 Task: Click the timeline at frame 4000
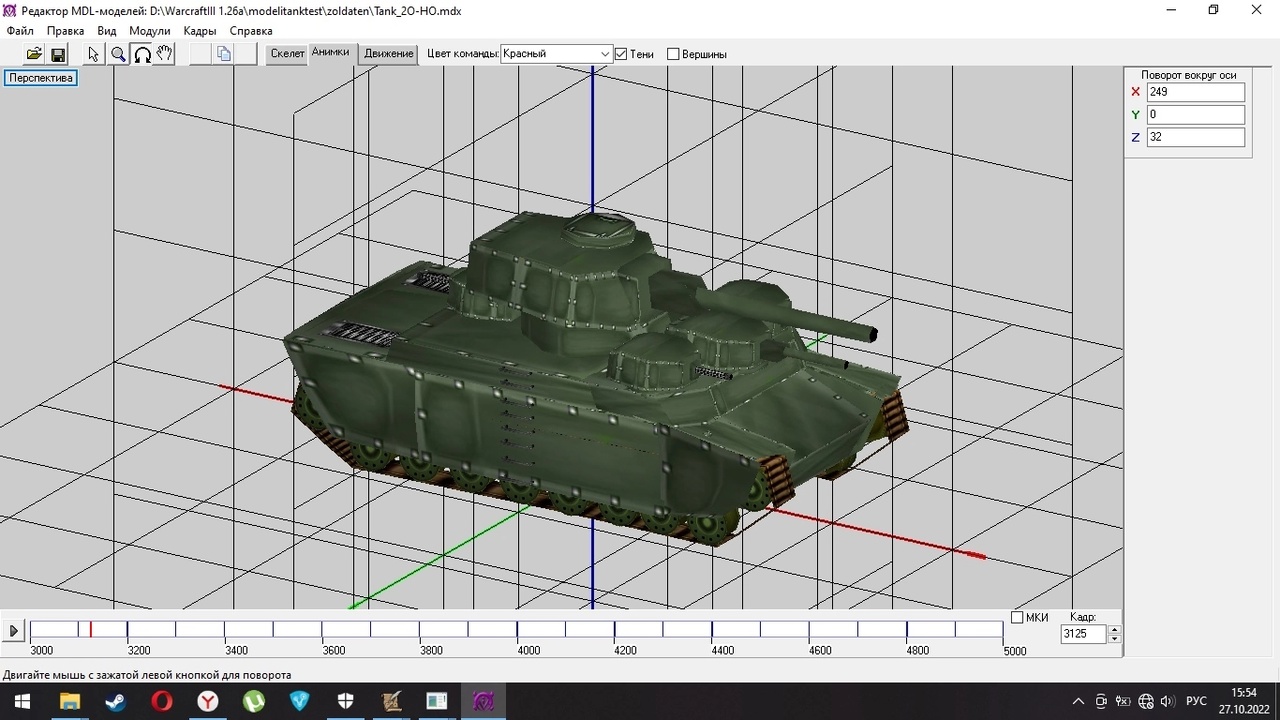click(517, 629)
